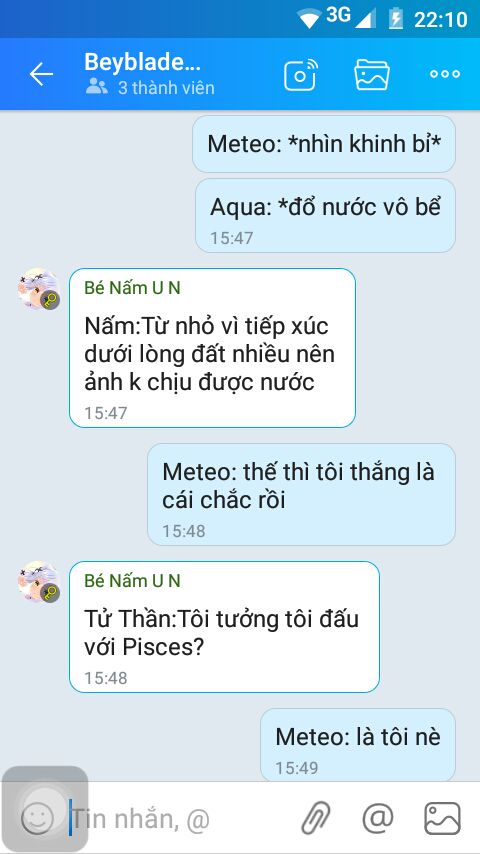Tap Bé Nấm avatar beside Tử Thần message
Image resolution: width=480 pixels, height=854 pixels.
pos(38,582)
